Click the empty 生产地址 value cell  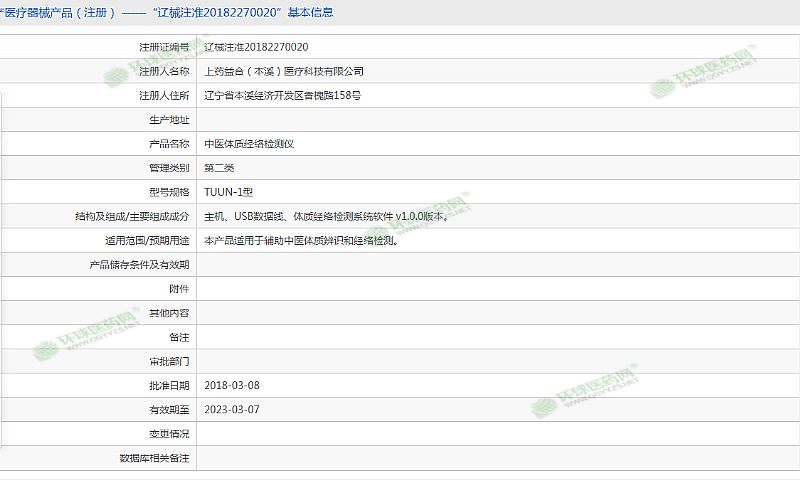[498, 120]
